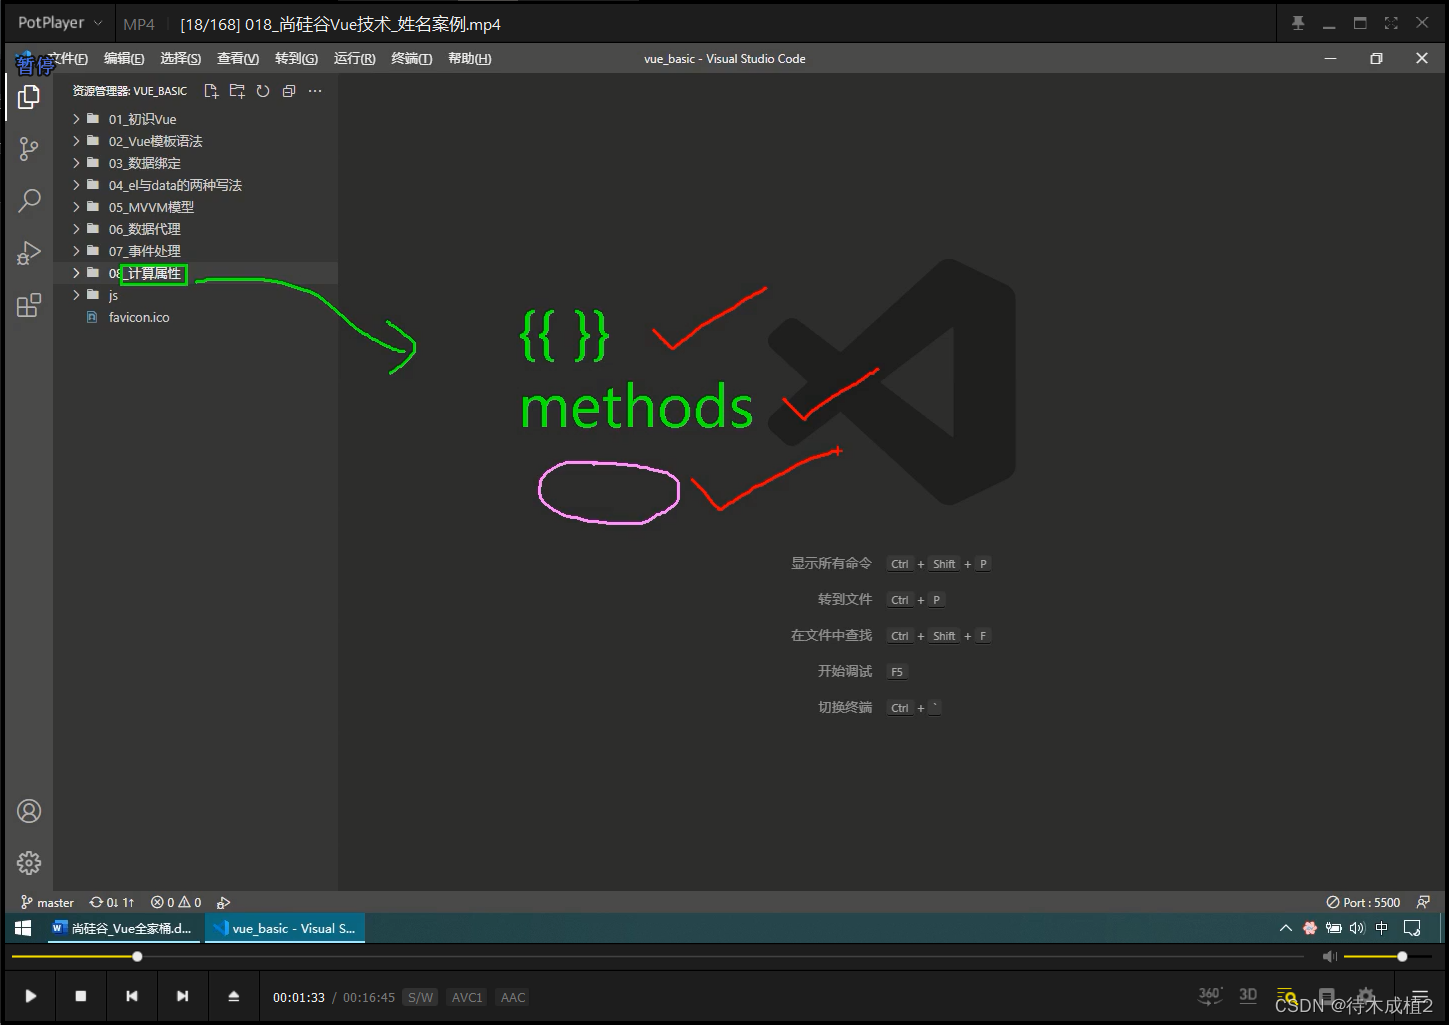This screenshot has width=1449, height=1025.
Task: Open the Explorer view in activity bar
Action: (x=29, y=97)
